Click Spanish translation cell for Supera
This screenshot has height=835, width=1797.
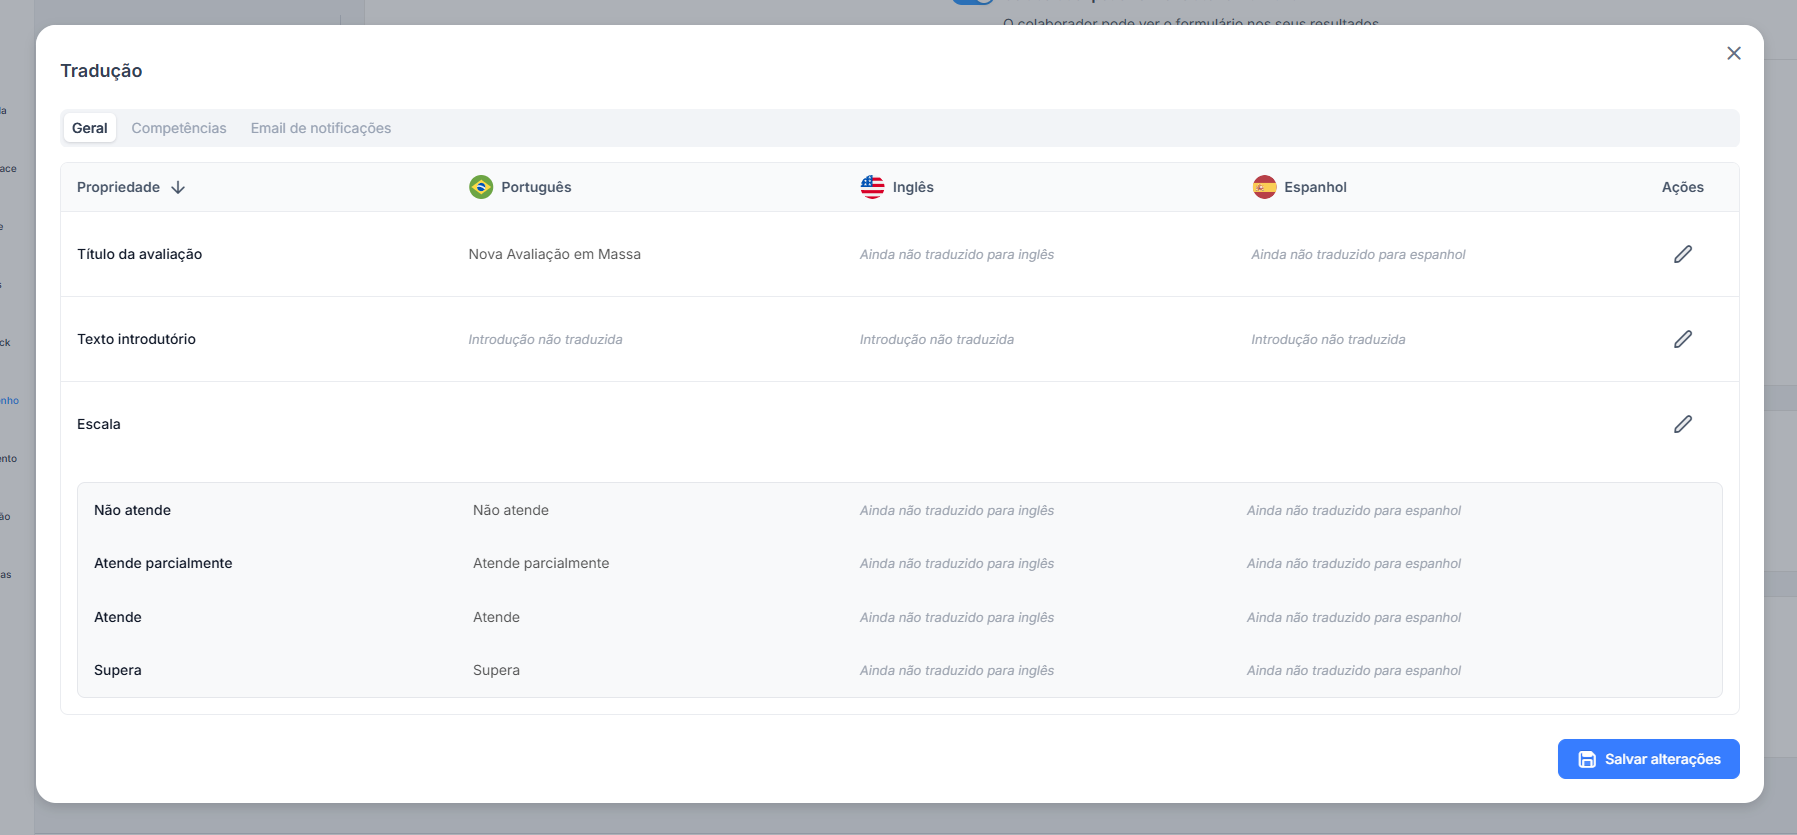(x=1353, y=670)
